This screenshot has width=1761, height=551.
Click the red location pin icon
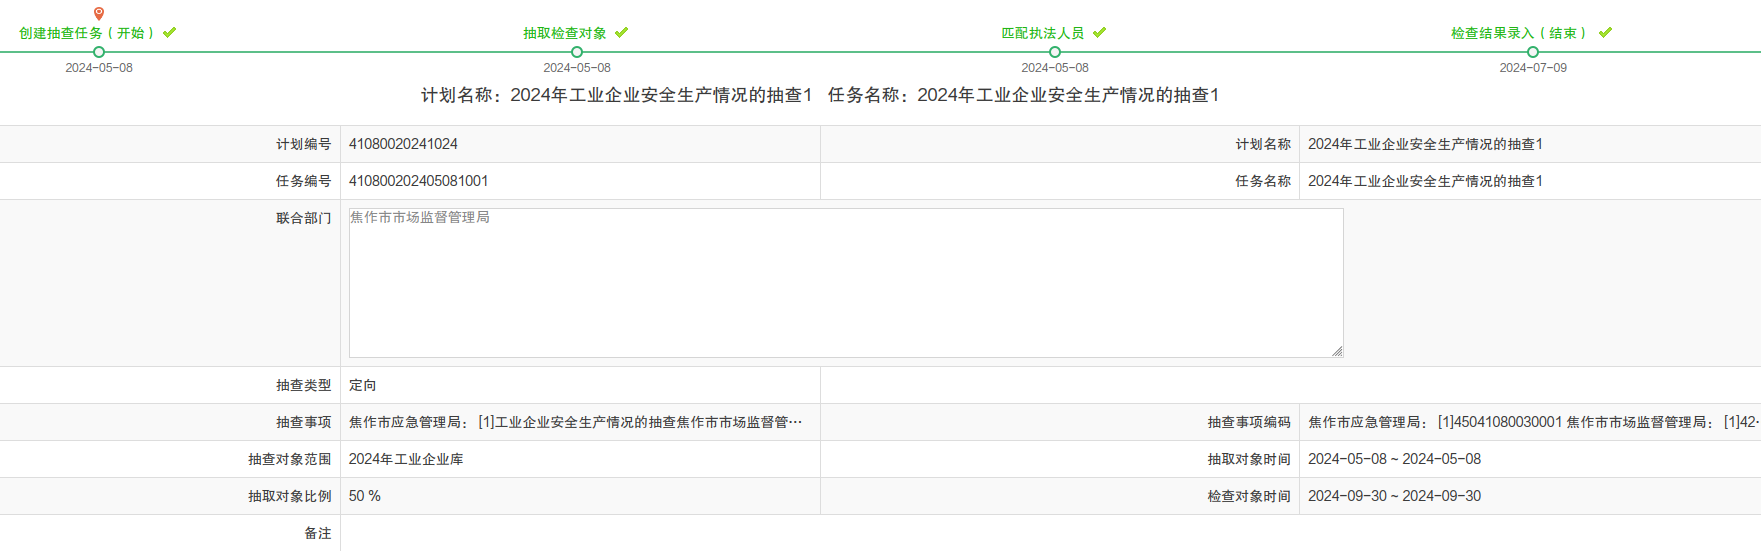(99, 14)
